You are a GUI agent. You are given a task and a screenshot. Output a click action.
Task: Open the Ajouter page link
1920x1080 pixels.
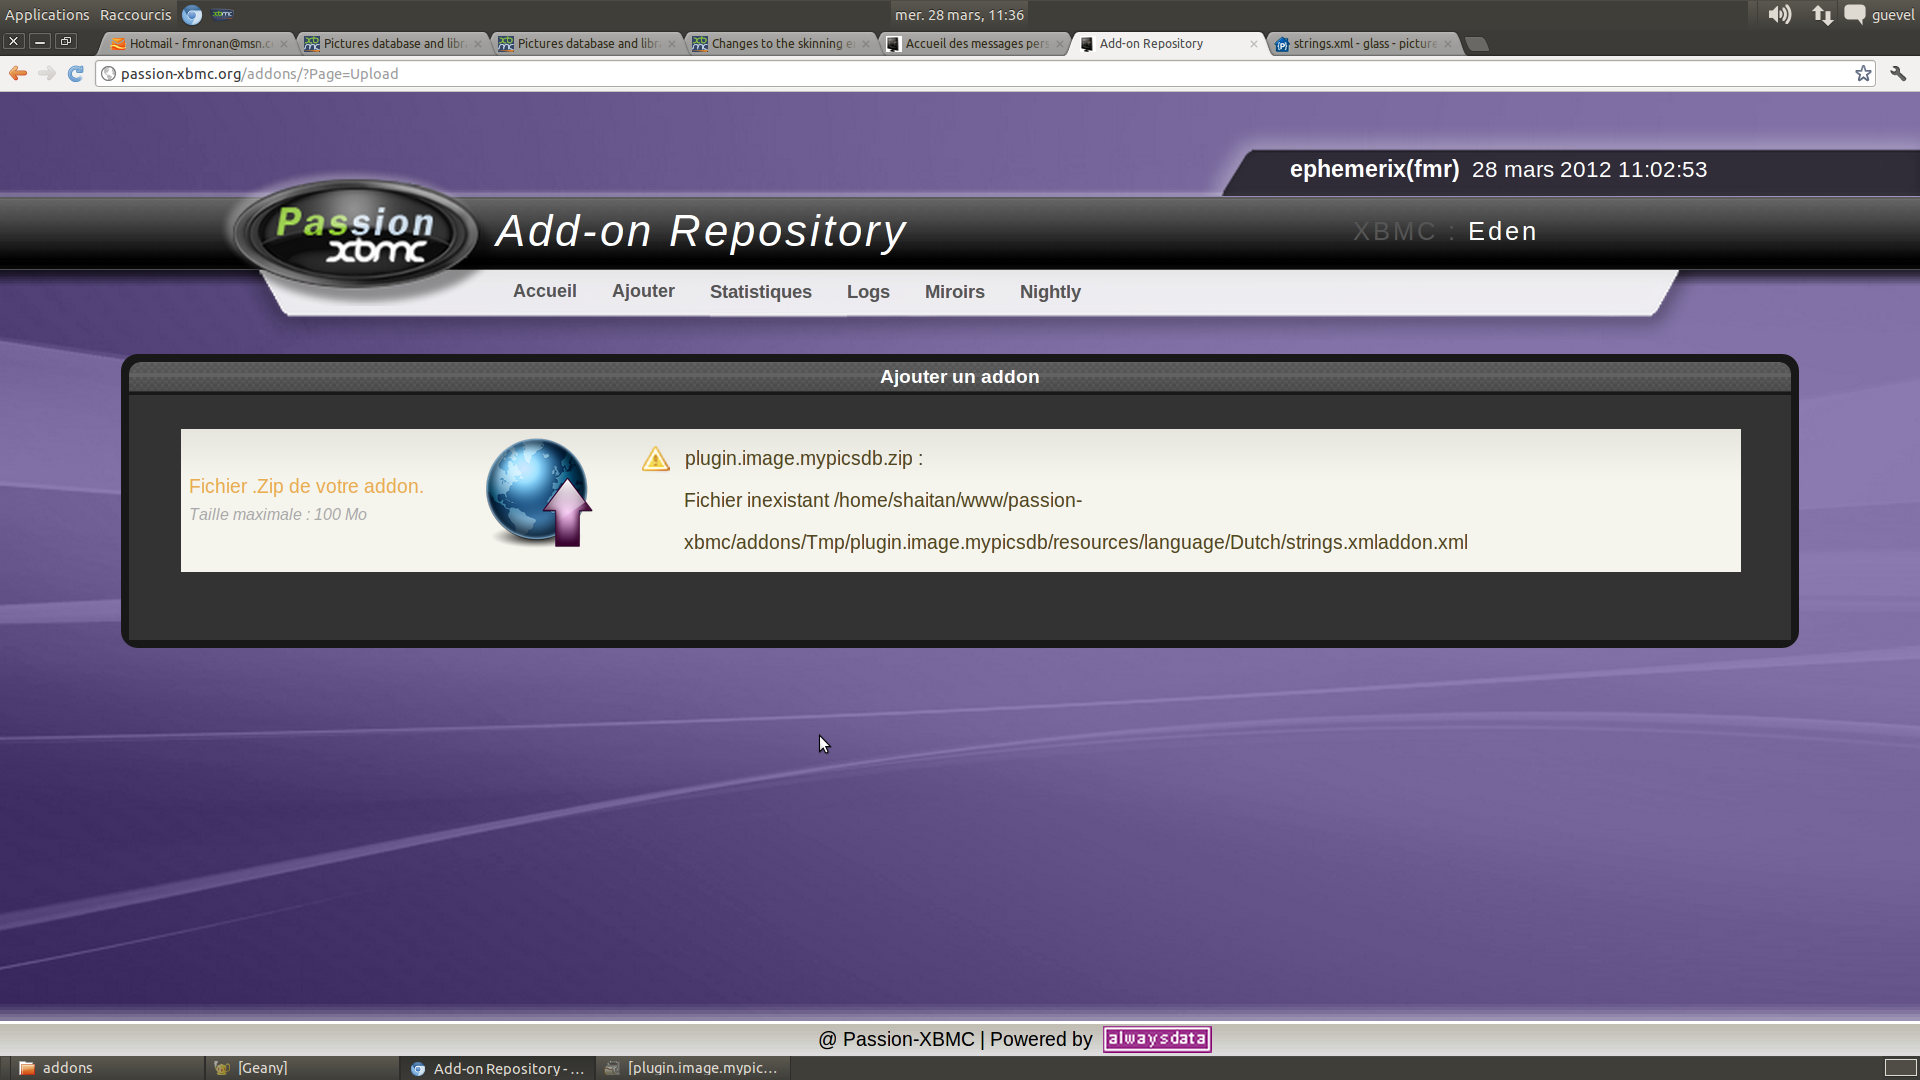coord(643,291)
